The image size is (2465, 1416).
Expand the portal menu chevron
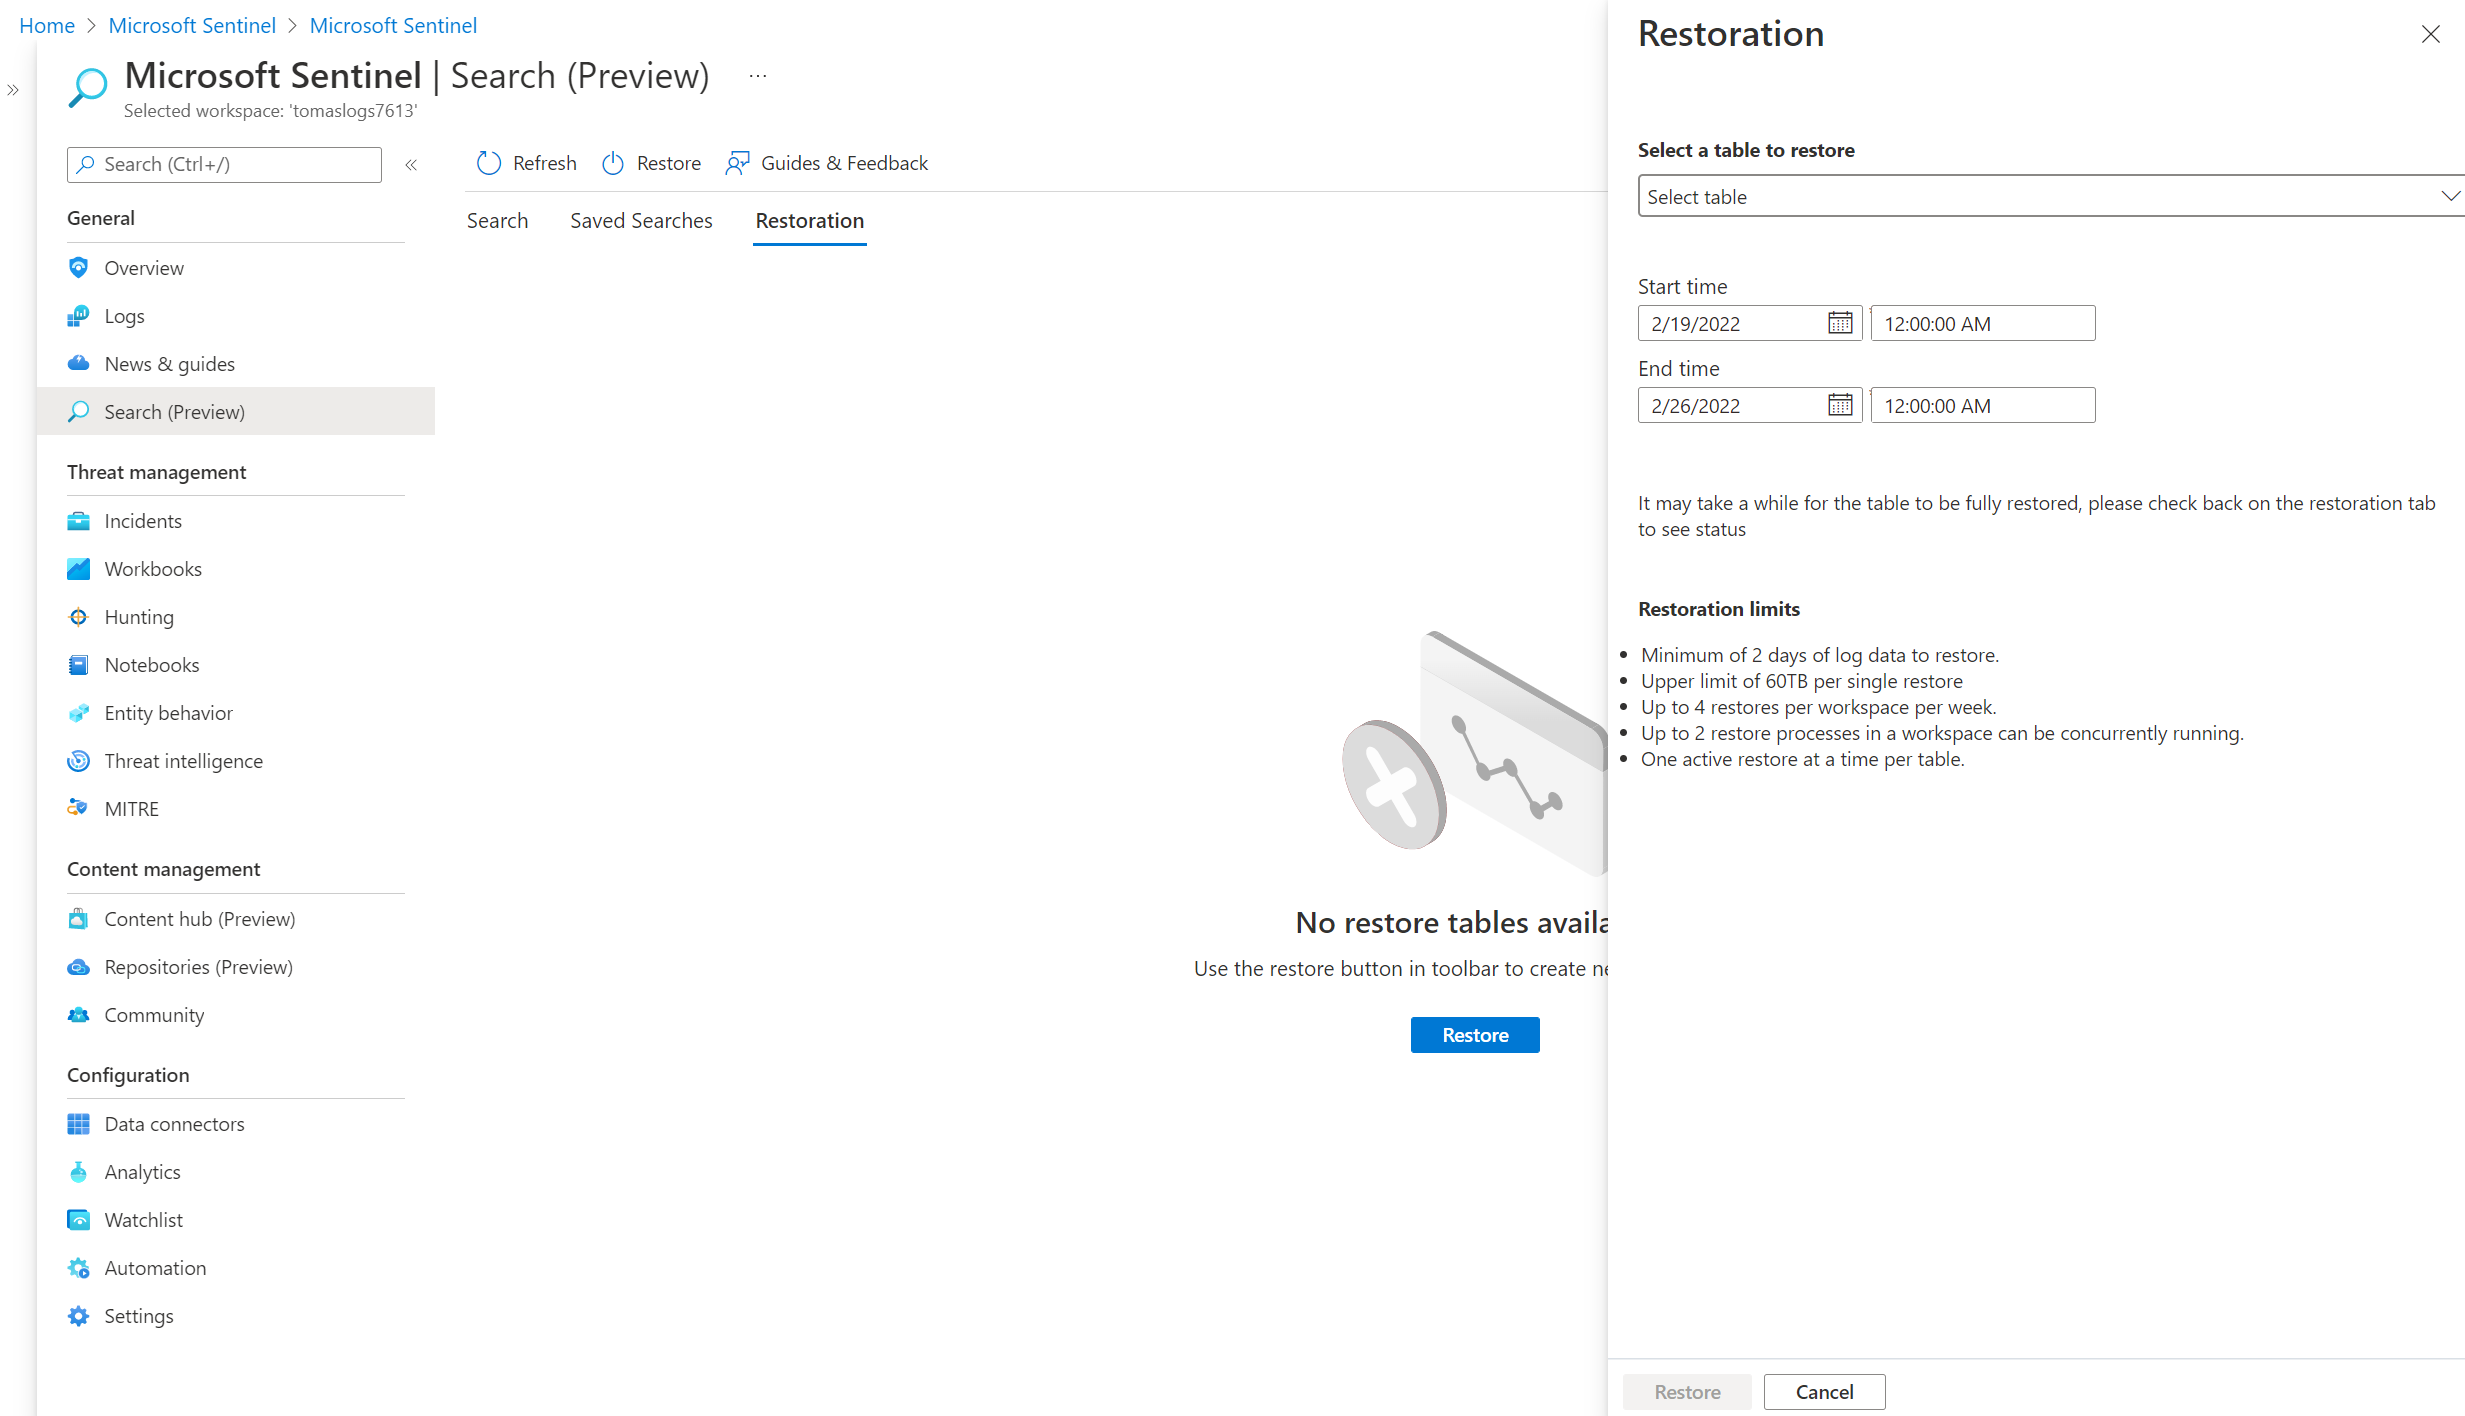[x=13, y=90]
